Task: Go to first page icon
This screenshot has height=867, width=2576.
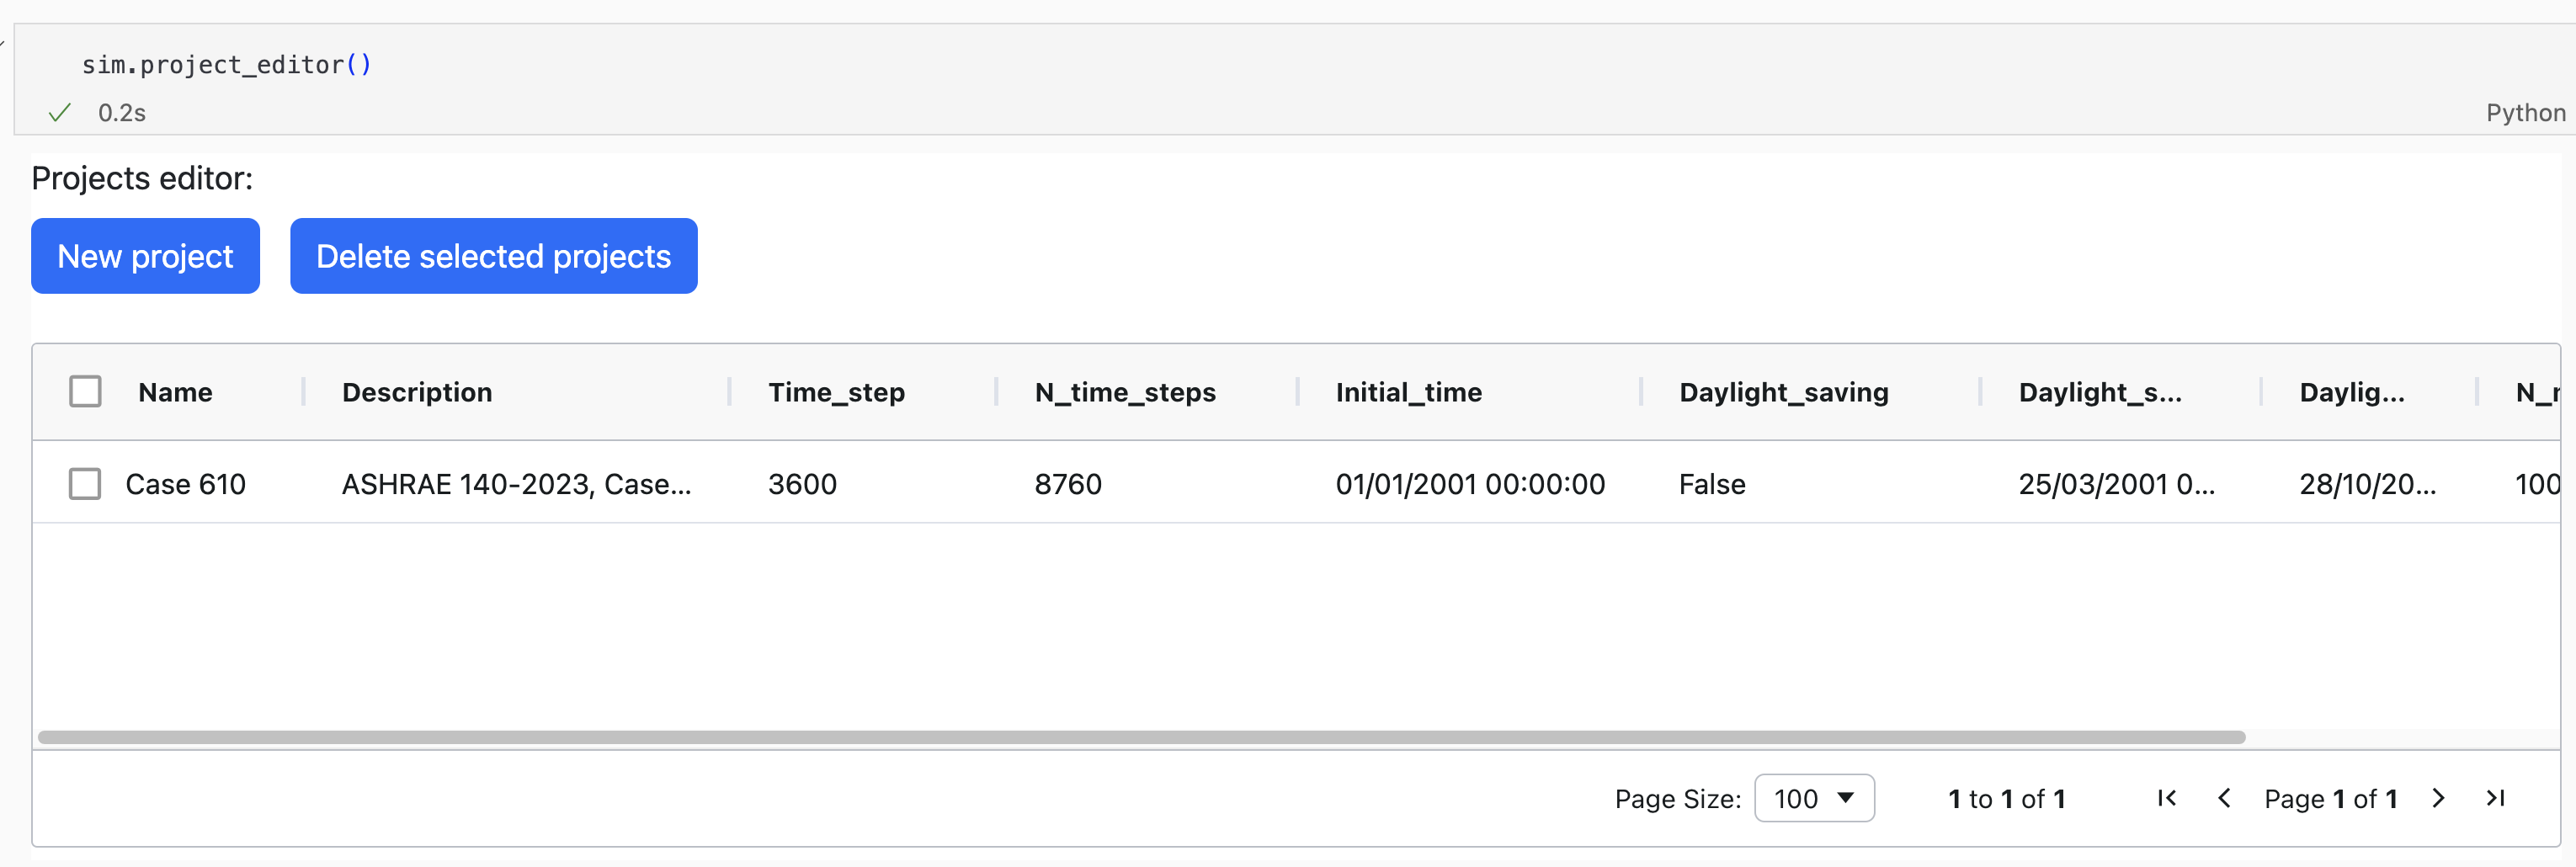Action: tap(2167, 798)
